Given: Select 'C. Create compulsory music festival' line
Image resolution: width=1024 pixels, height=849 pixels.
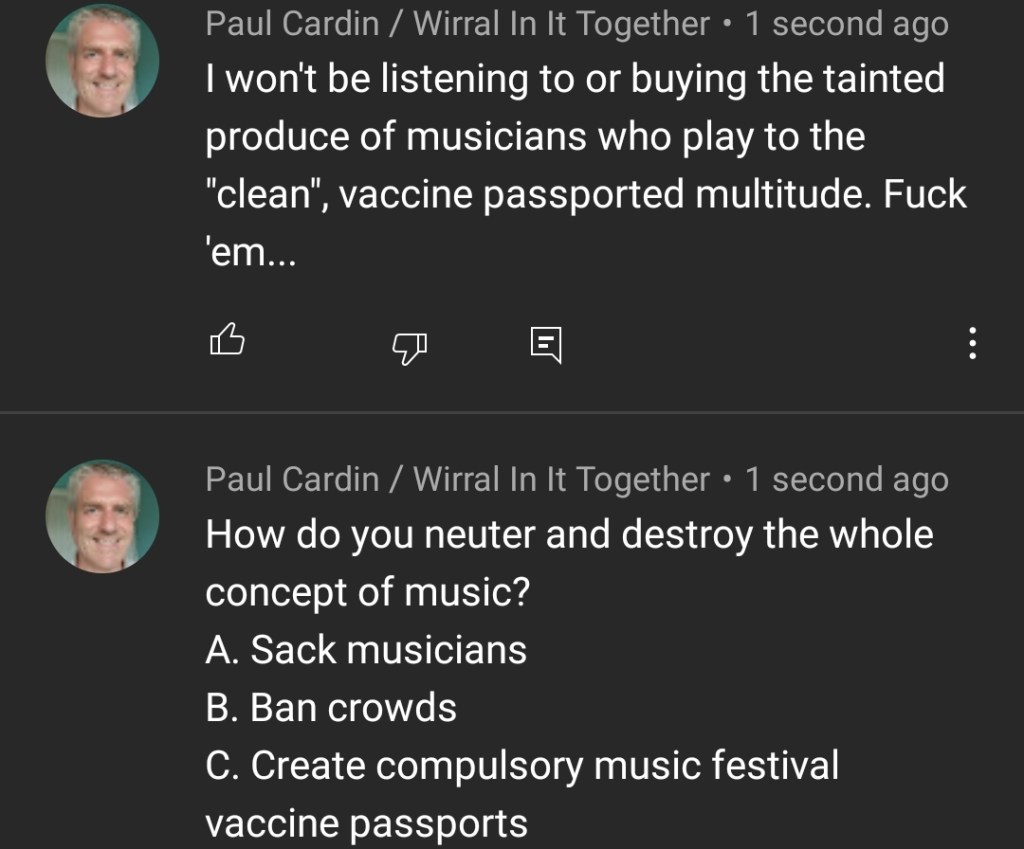Looking at the screenshot, I should point(522,766).
